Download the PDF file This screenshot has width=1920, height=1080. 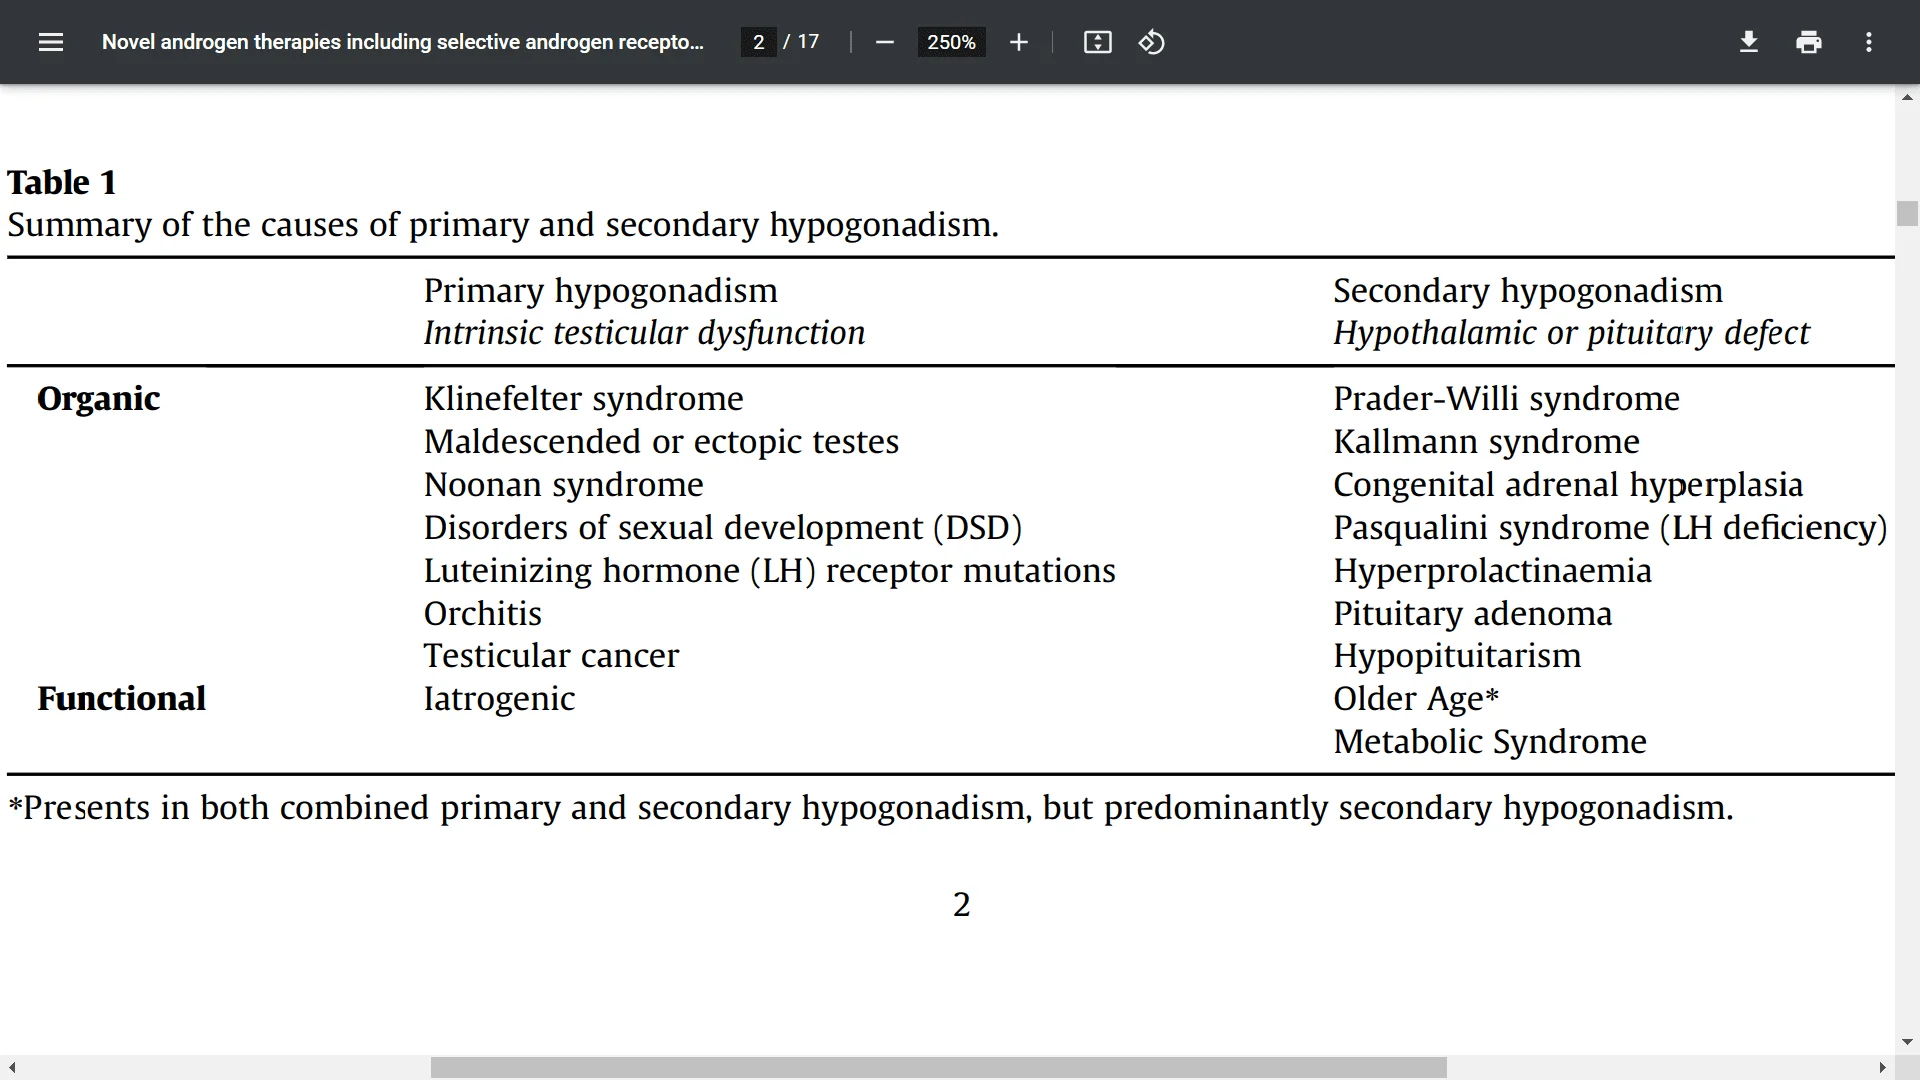point(1748,42)
